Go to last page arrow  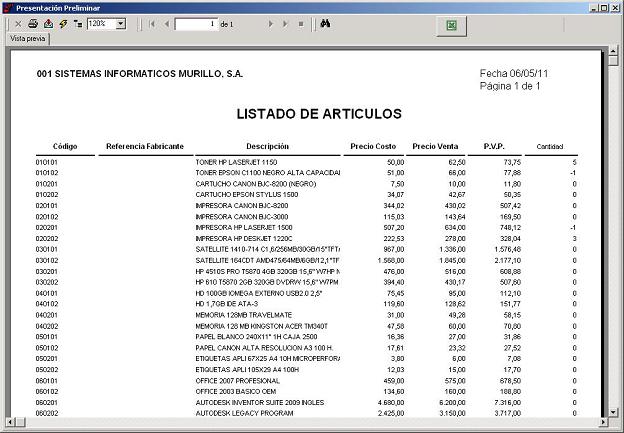tap(285, 24)
